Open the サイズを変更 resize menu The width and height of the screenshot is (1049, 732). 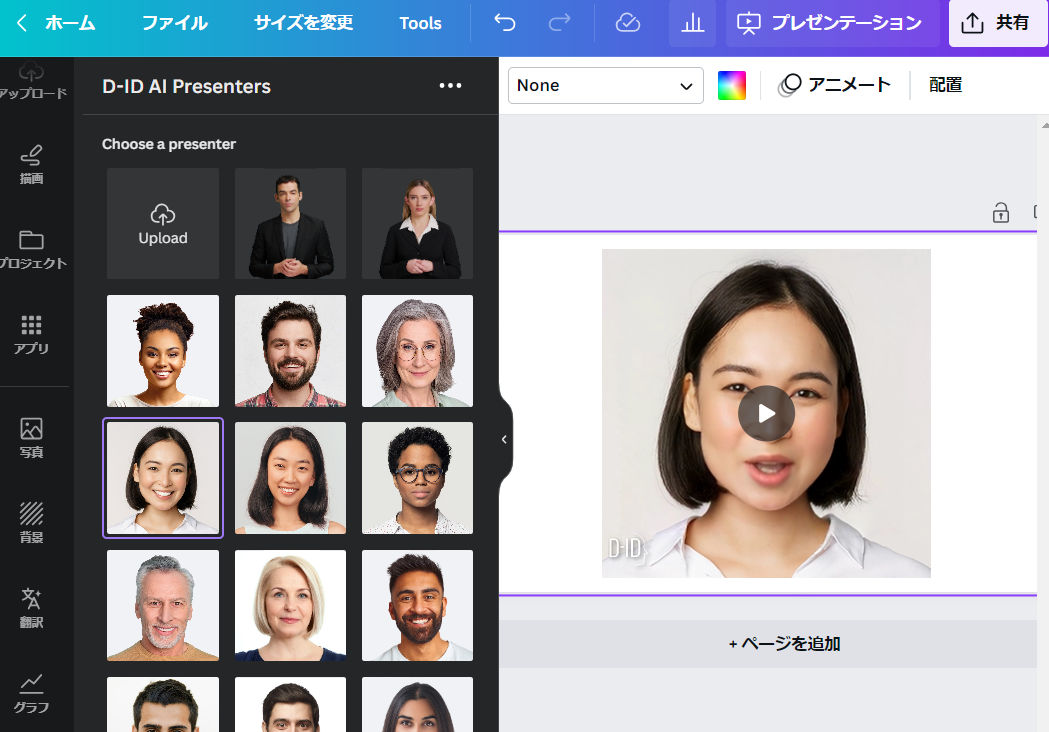[x=303, y=23]
